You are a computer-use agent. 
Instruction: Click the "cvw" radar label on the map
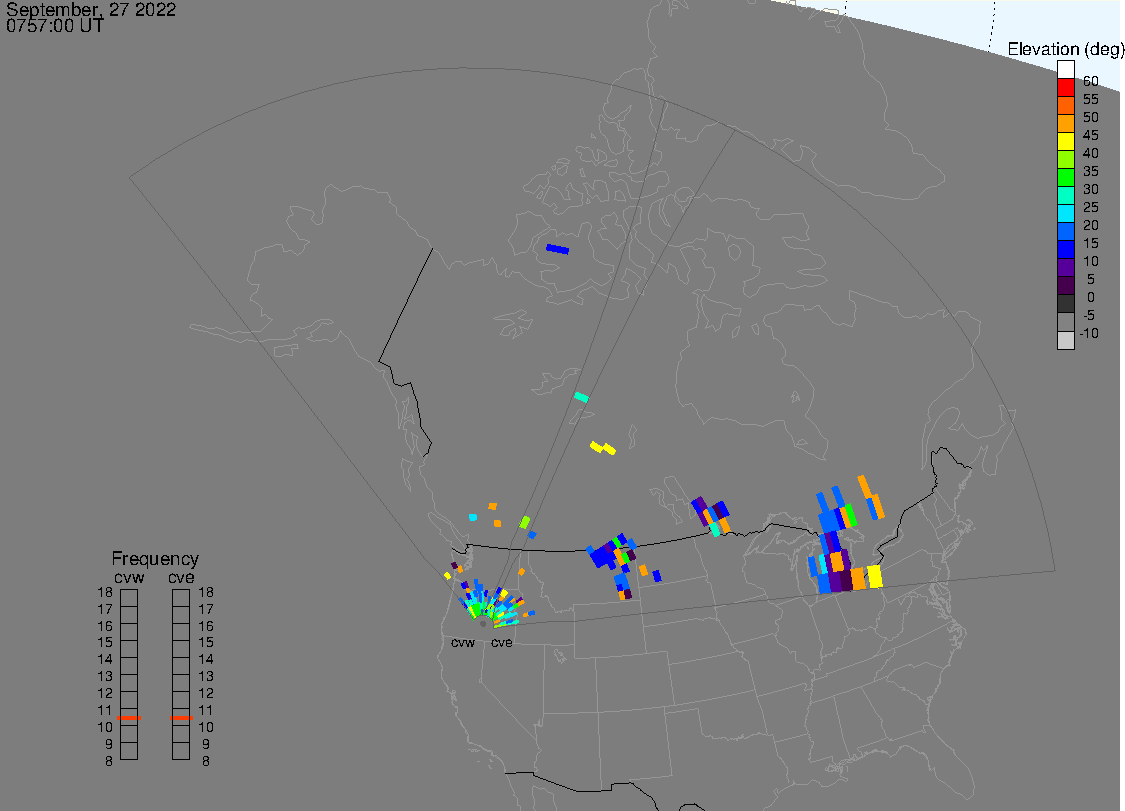click(x=463, y=642)
